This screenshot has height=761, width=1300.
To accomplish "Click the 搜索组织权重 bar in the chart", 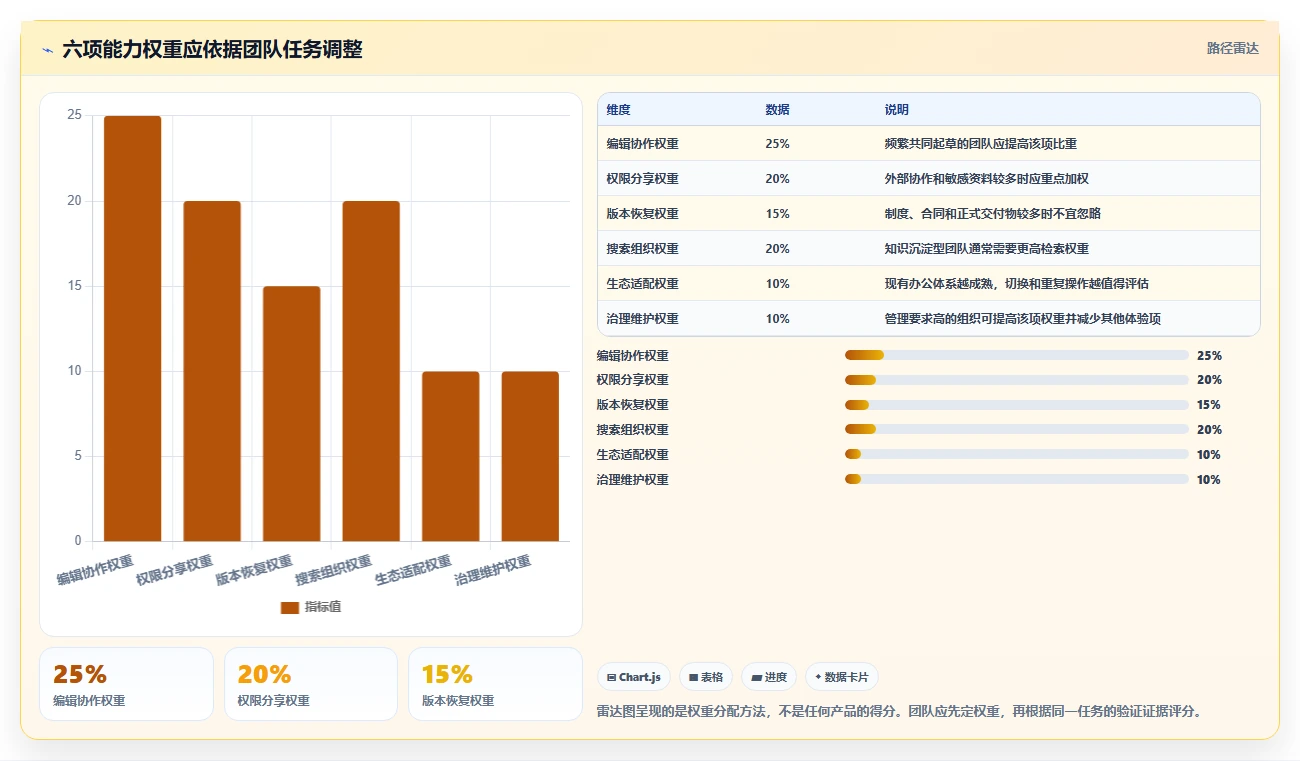I will click(x=371, y=371).
